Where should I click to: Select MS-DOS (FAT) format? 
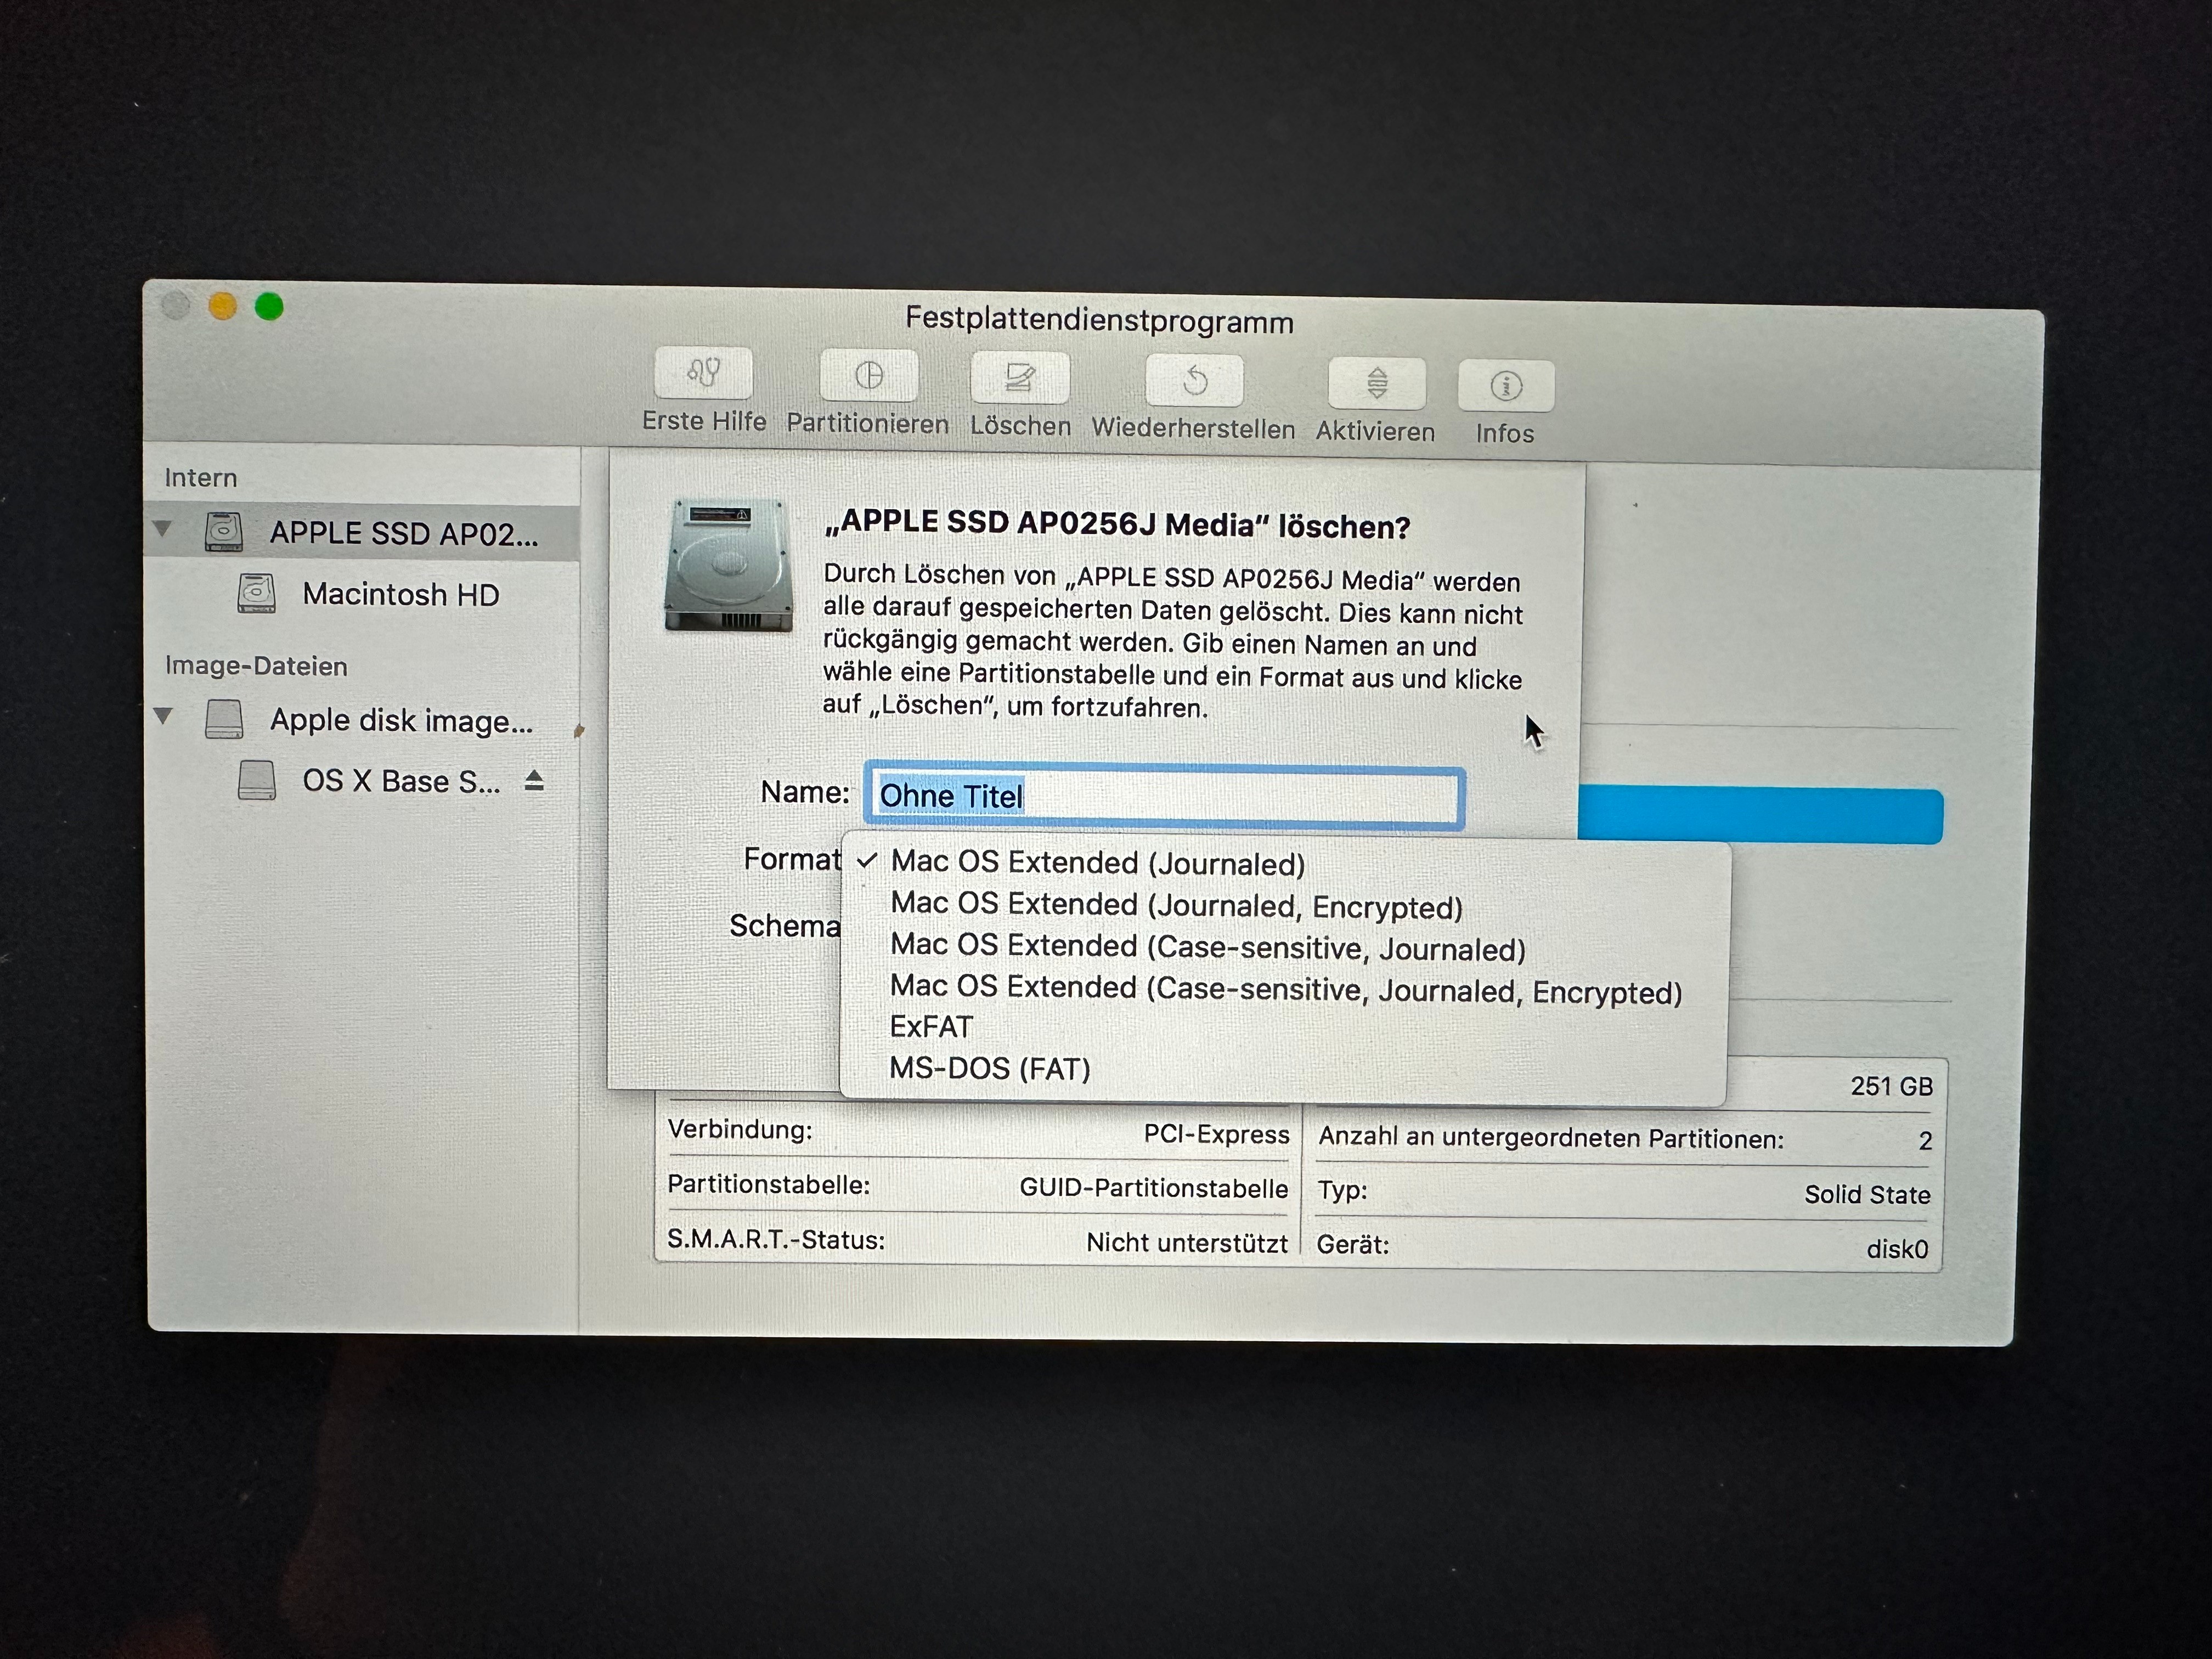pos(990,1069)
